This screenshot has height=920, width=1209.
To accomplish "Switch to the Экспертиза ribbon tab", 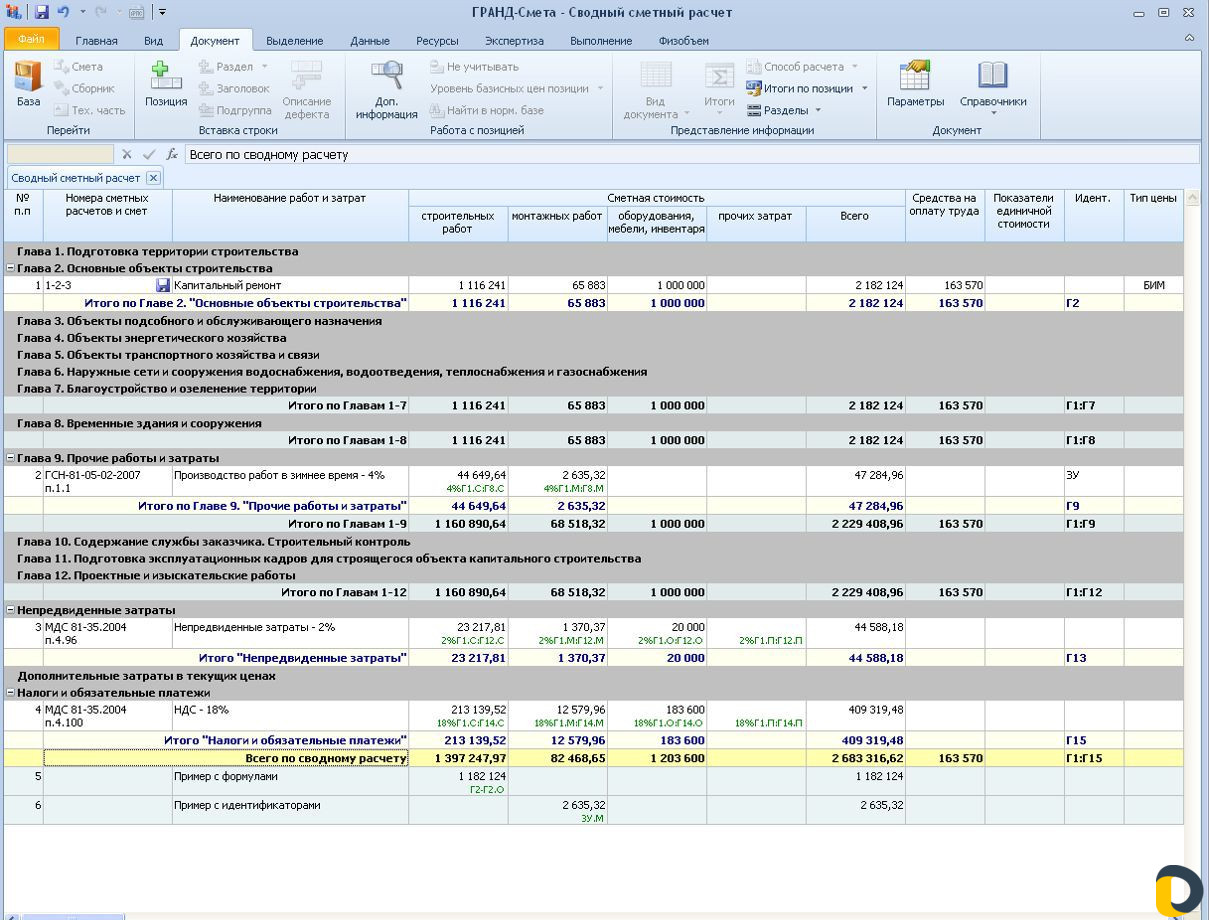I will [514, 41].
